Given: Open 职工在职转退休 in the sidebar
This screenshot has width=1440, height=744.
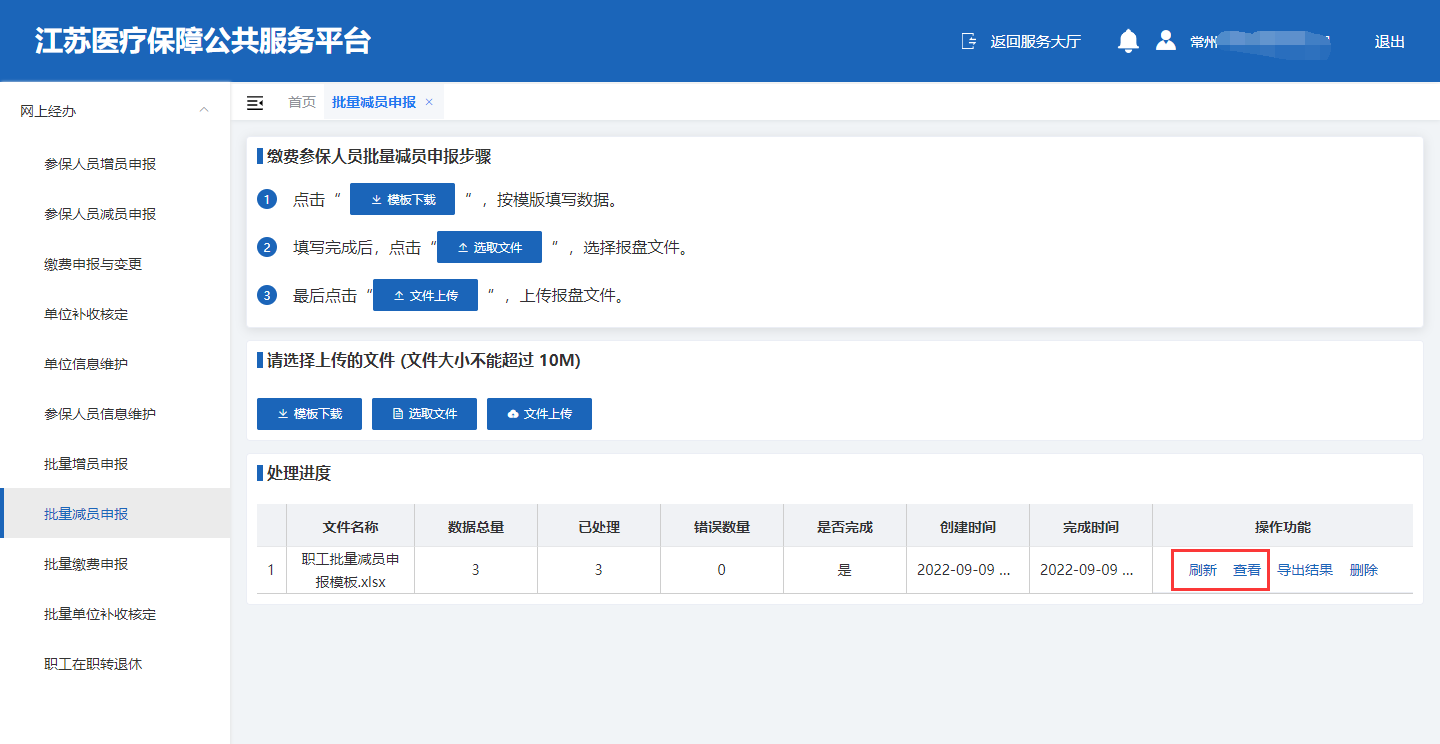Looking at the screenshot, I should pos(93,664).
